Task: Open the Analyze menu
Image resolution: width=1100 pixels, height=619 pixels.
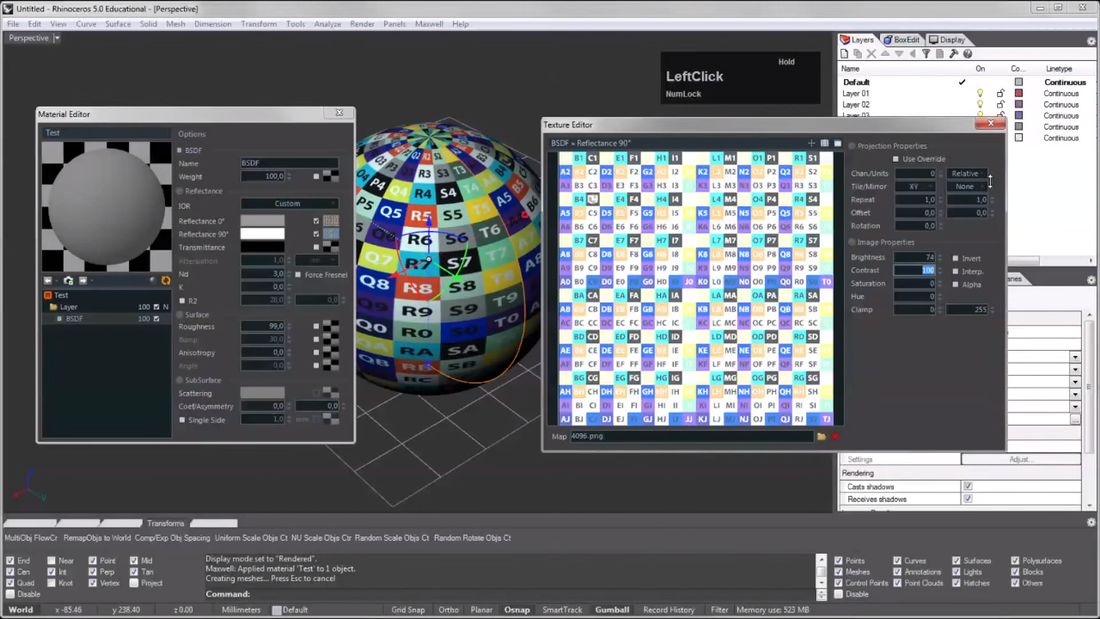Action: (x=327, y=24)
